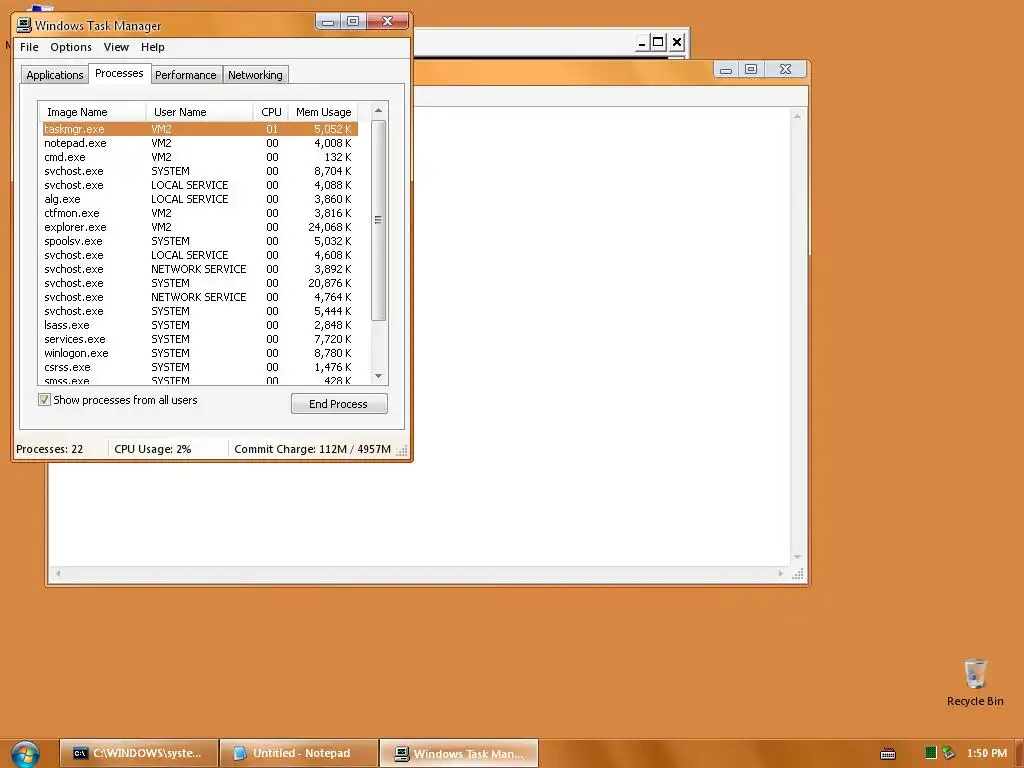Maximize the Windows Task Manager window
This screenshot has height=768, width=1024.
point(353,22)
